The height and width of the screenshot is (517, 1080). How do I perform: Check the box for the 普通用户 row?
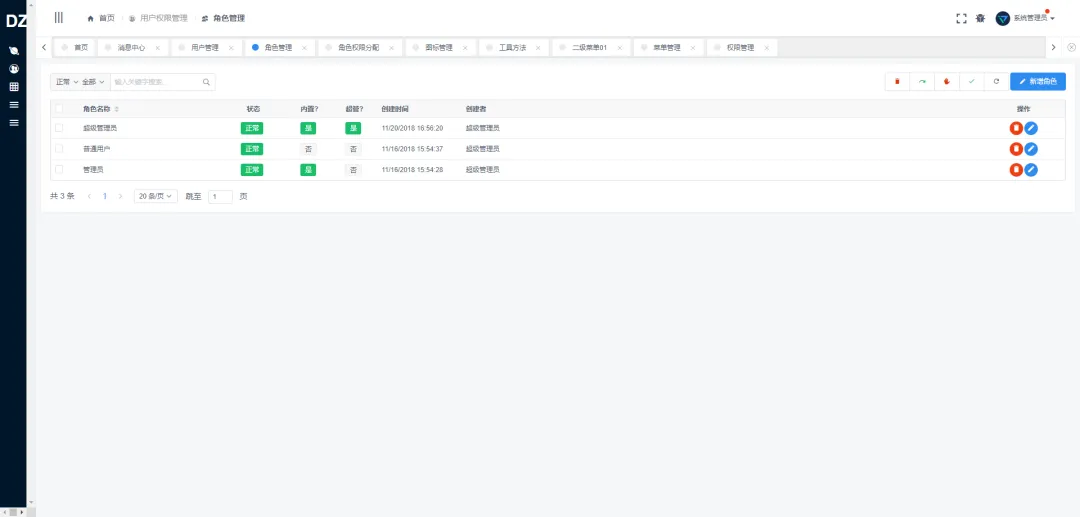59,149
